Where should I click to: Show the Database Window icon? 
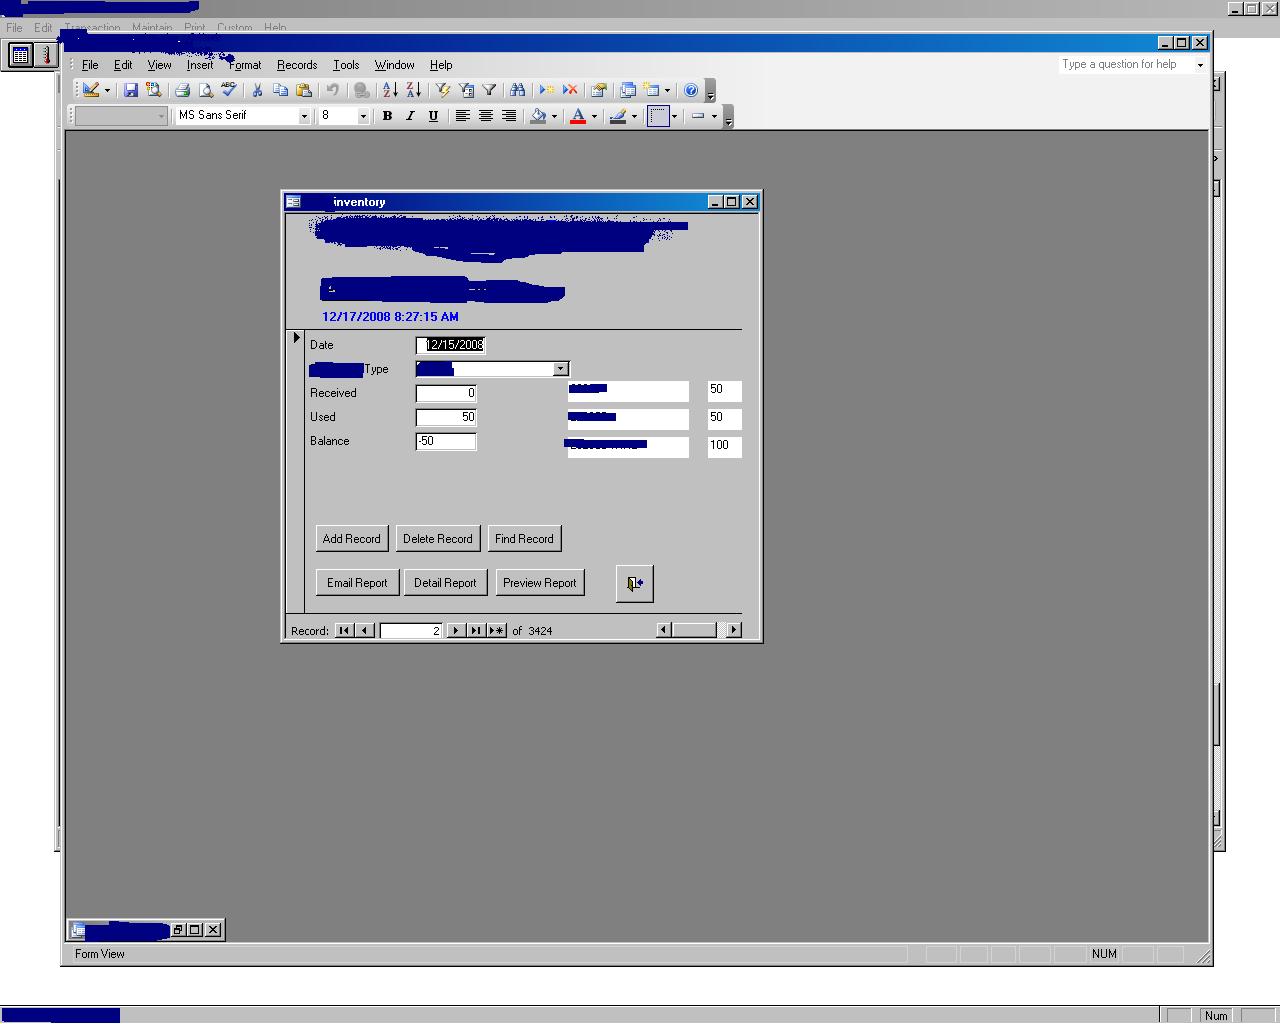pos(628,90)
